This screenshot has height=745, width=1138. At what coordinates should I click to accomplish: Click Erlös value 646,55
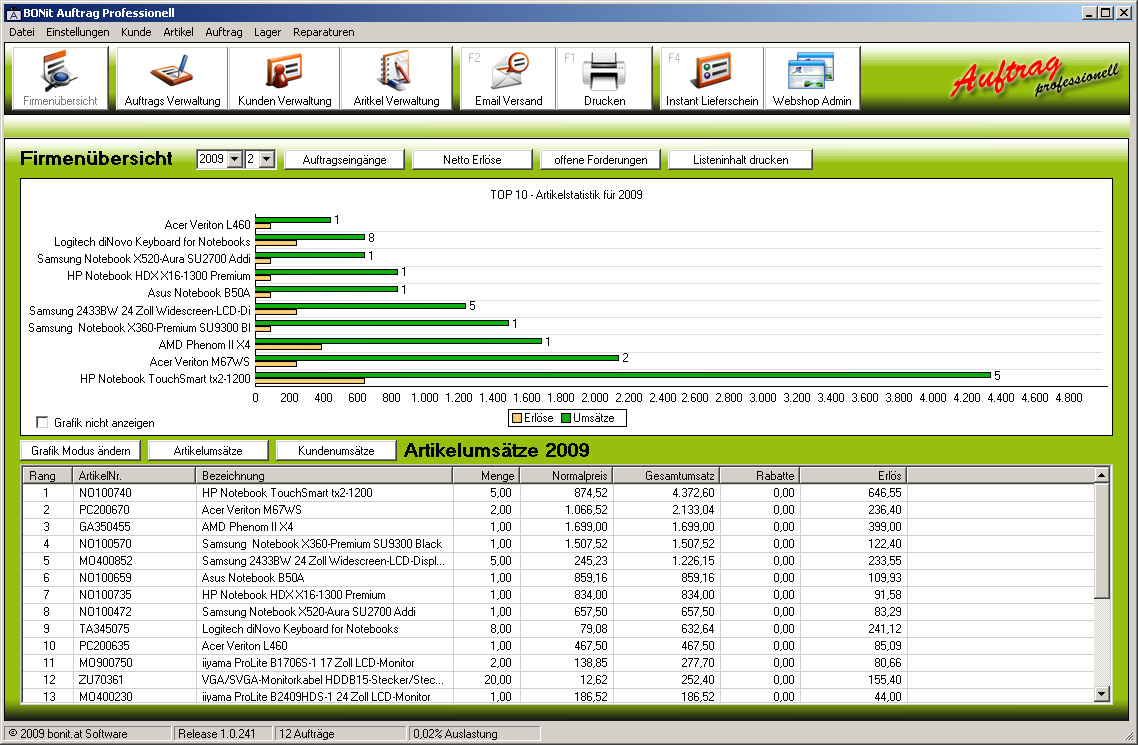point(885,493)
